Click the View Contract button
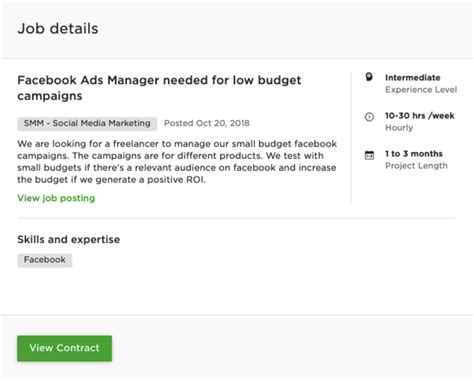The image size is (474, 381). coord(64,348)
